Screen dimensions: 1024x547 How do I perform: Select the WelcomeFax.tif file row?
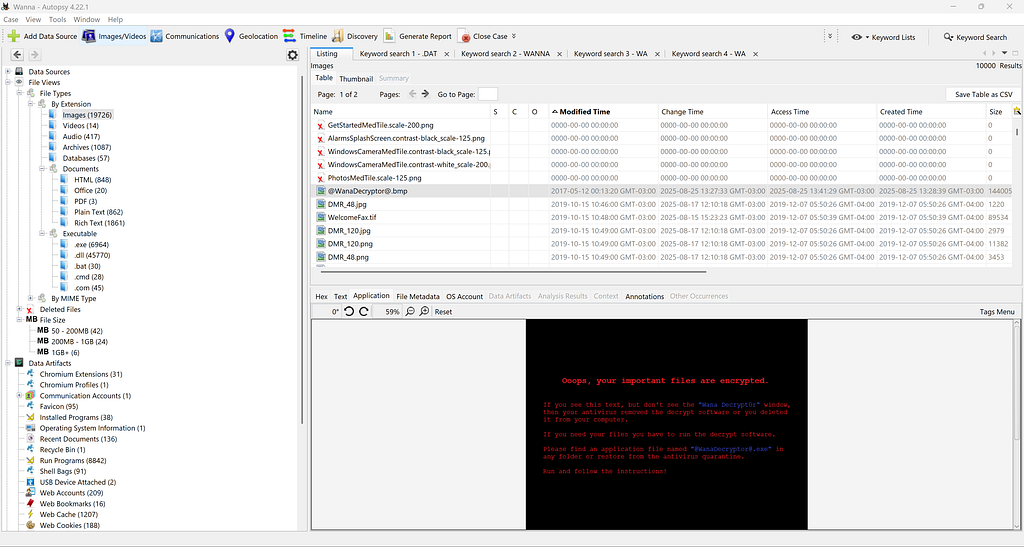click(x=664, y=217)
